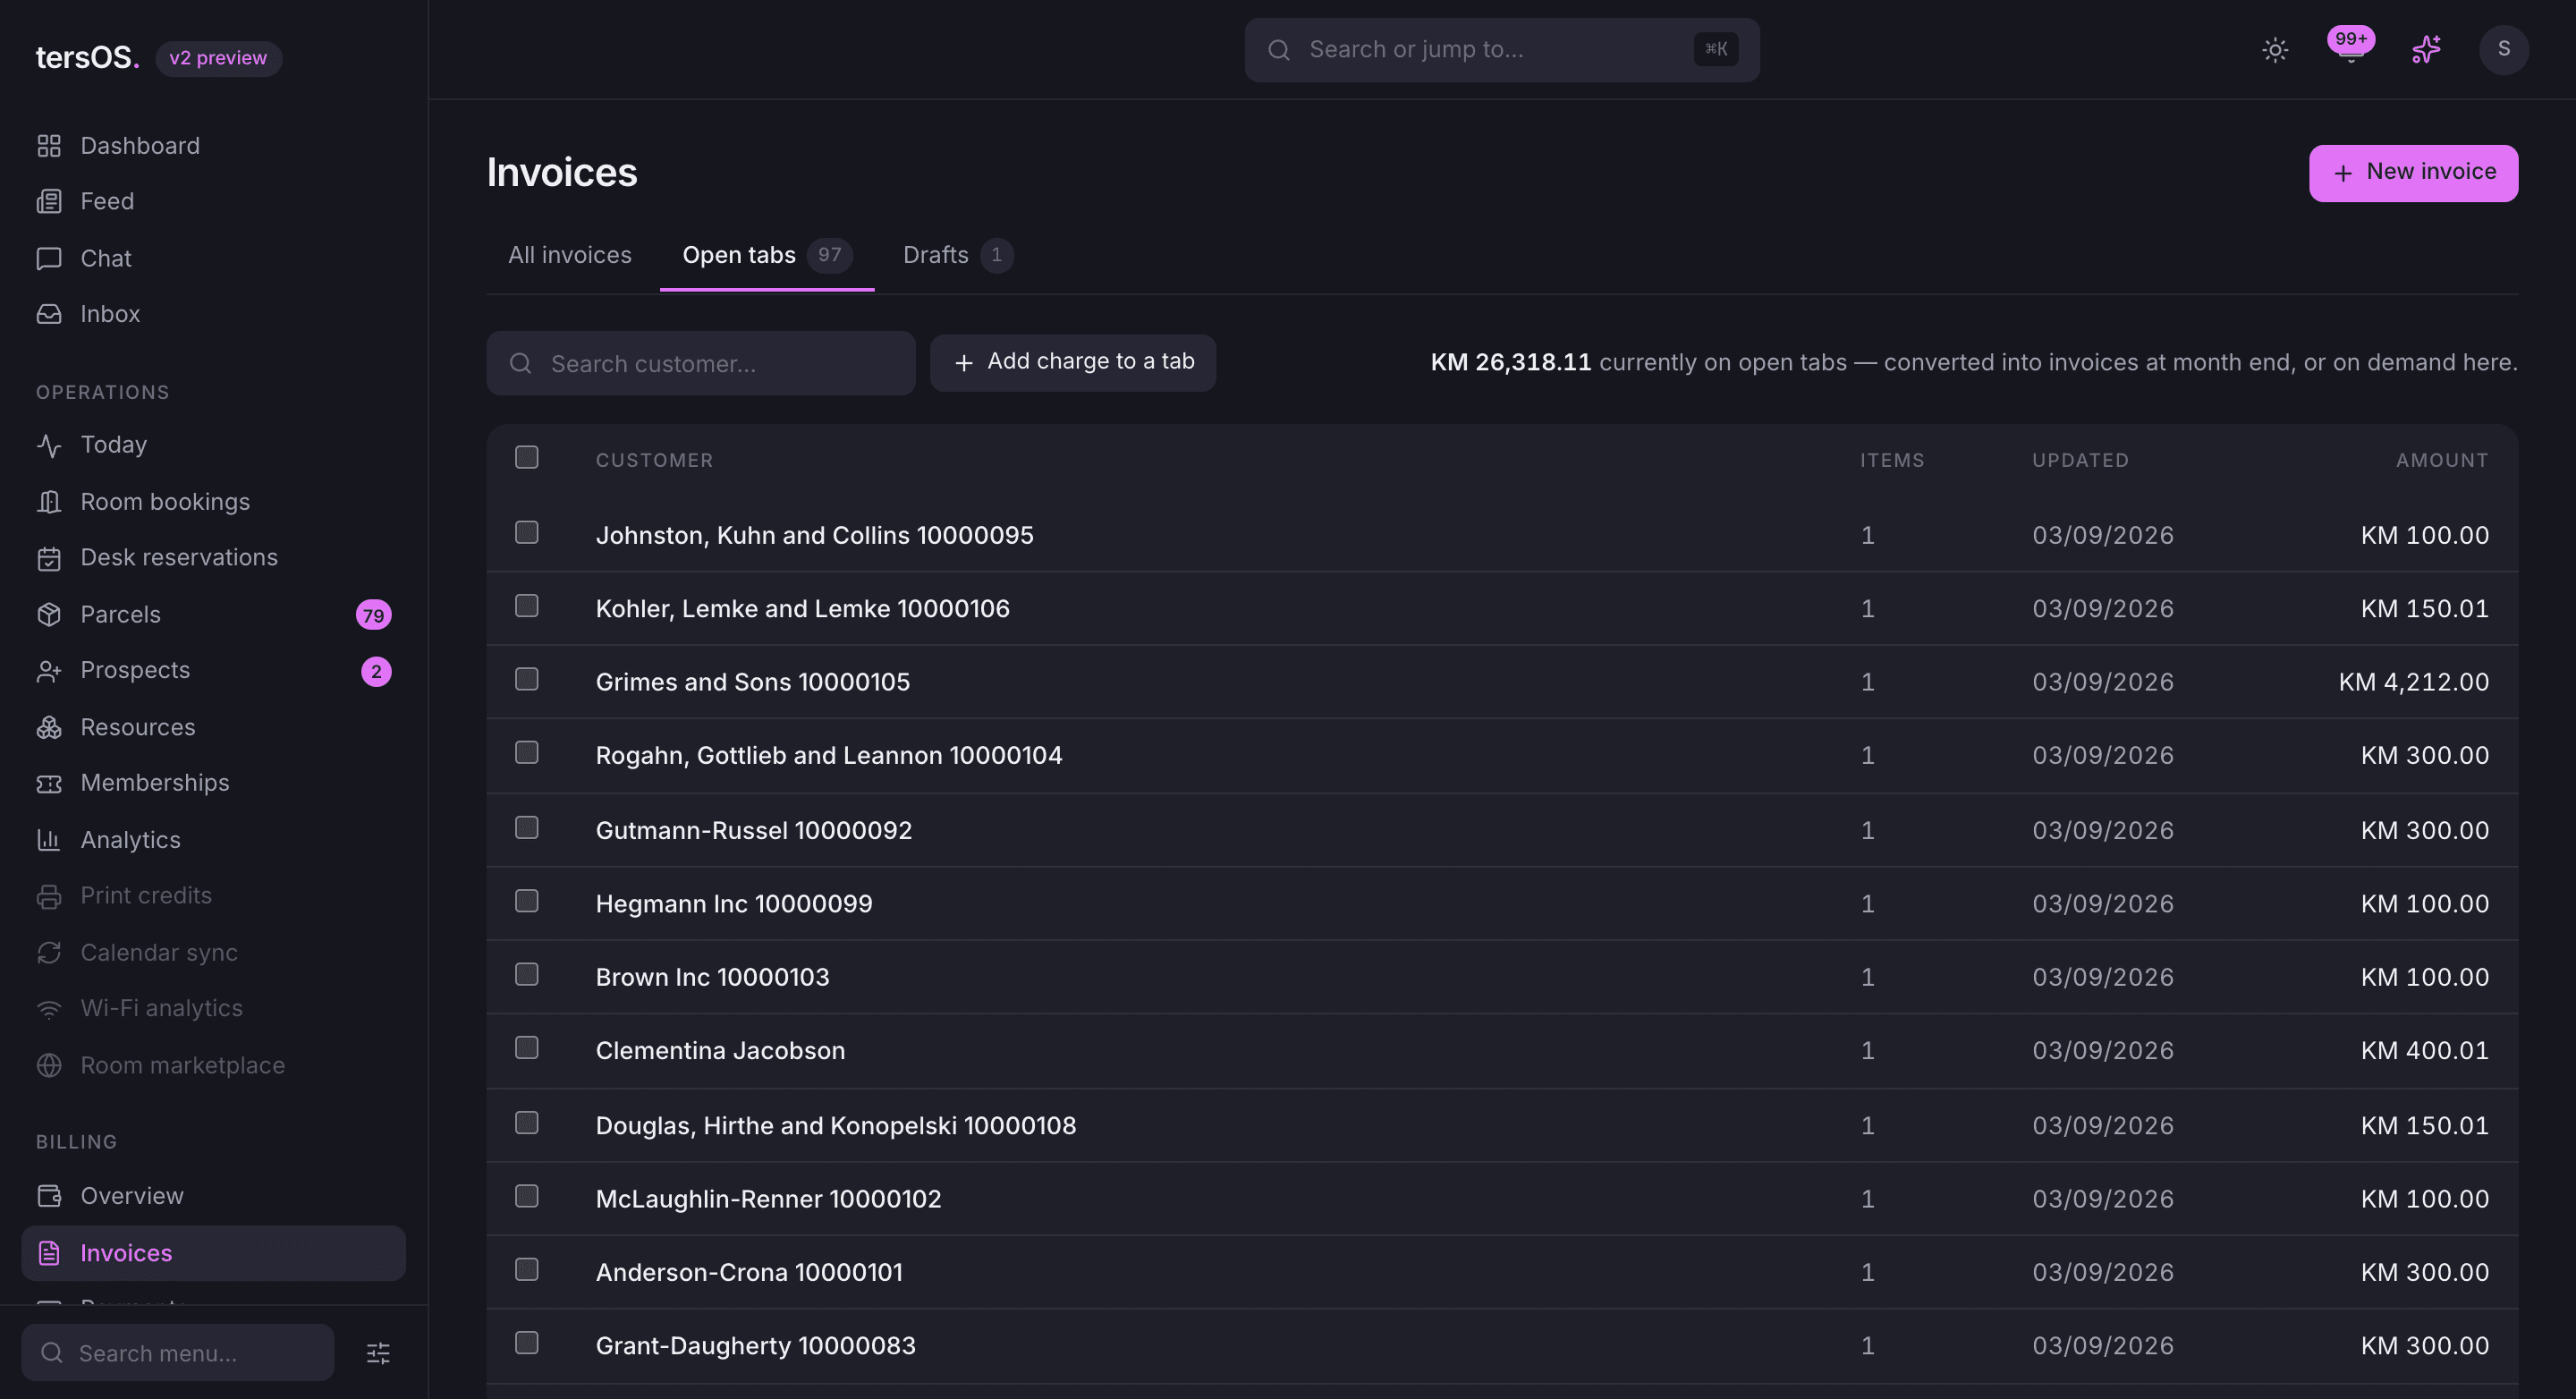
Task: Open the Feed newspaper icon
Action: (49, 202)
